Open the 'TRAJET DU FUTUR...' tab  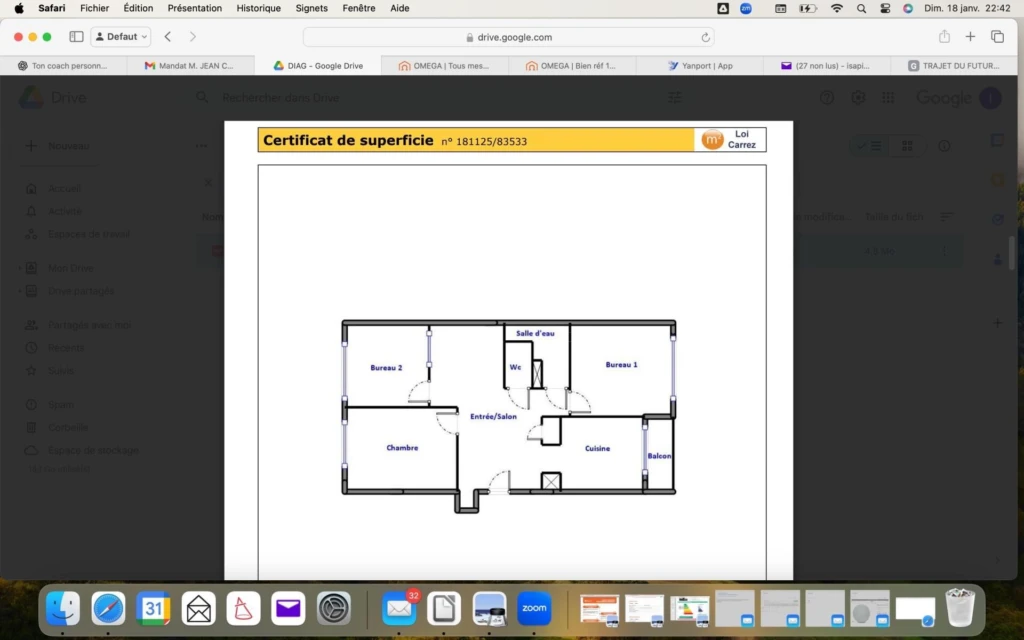pos(953,65)
